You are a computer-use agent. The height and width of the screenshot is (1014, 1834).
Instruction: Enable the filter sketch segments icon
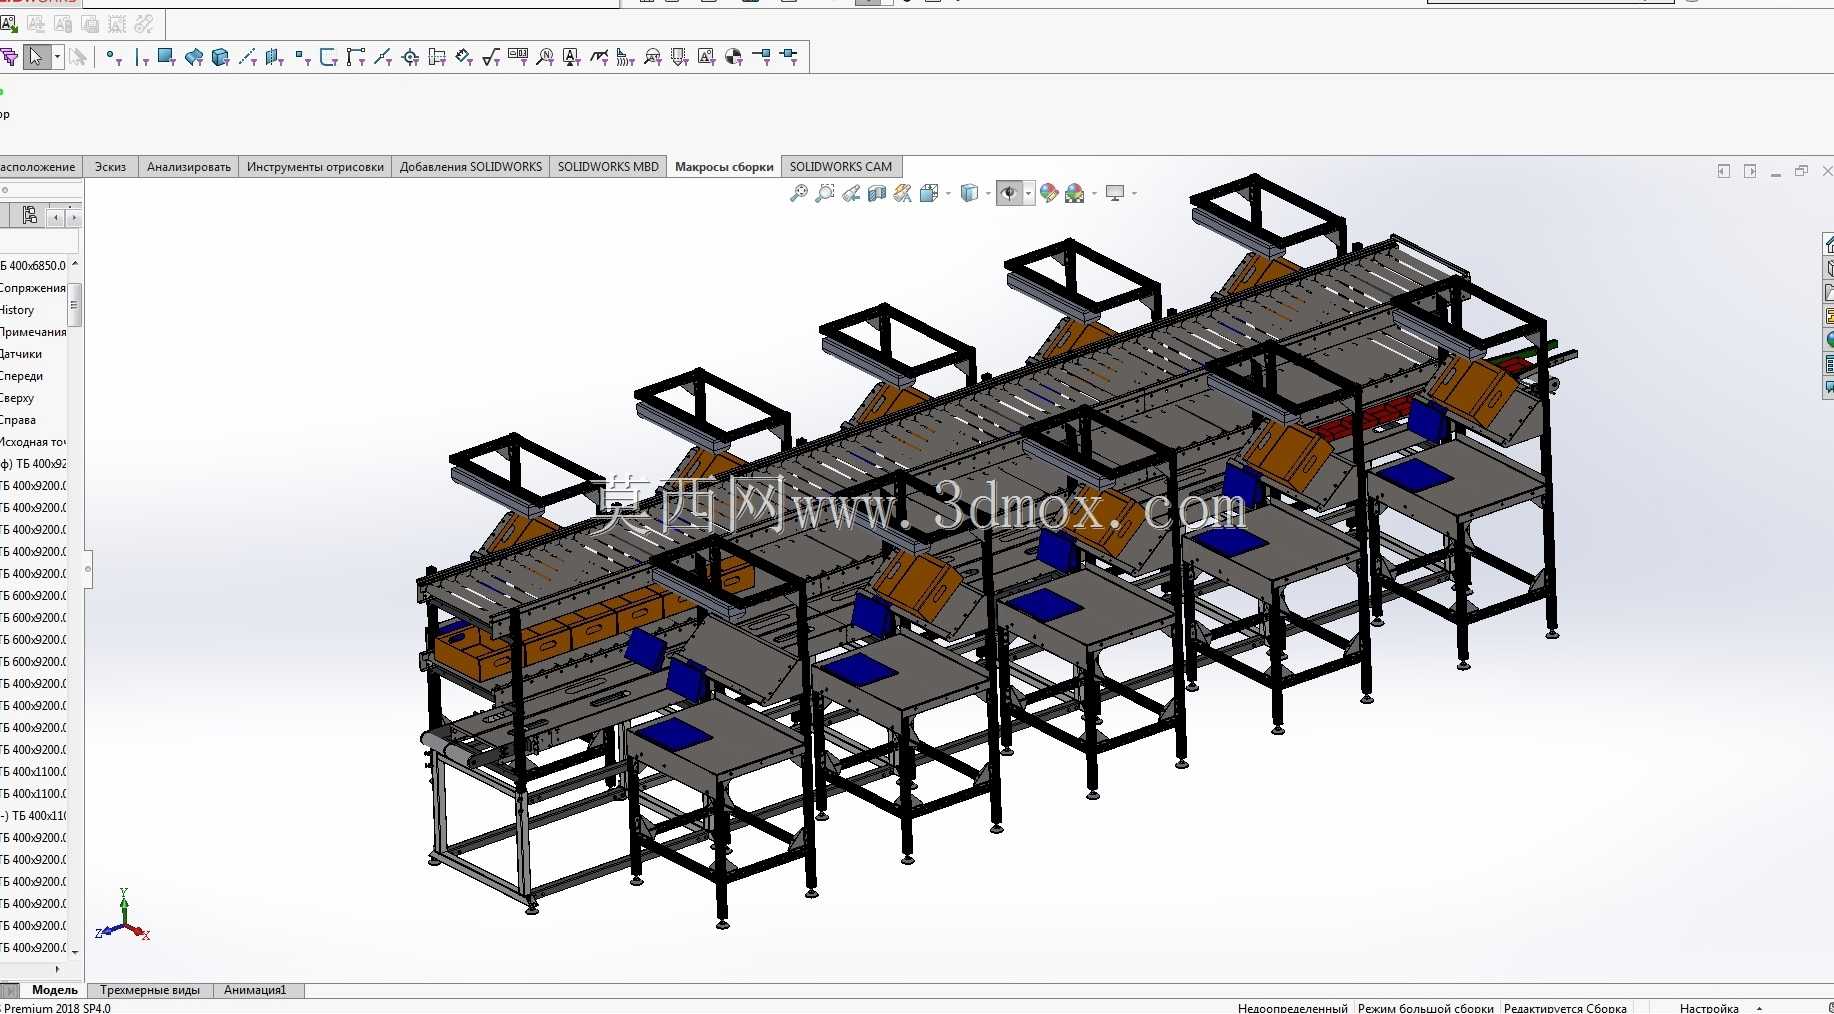tap(356, 57)
